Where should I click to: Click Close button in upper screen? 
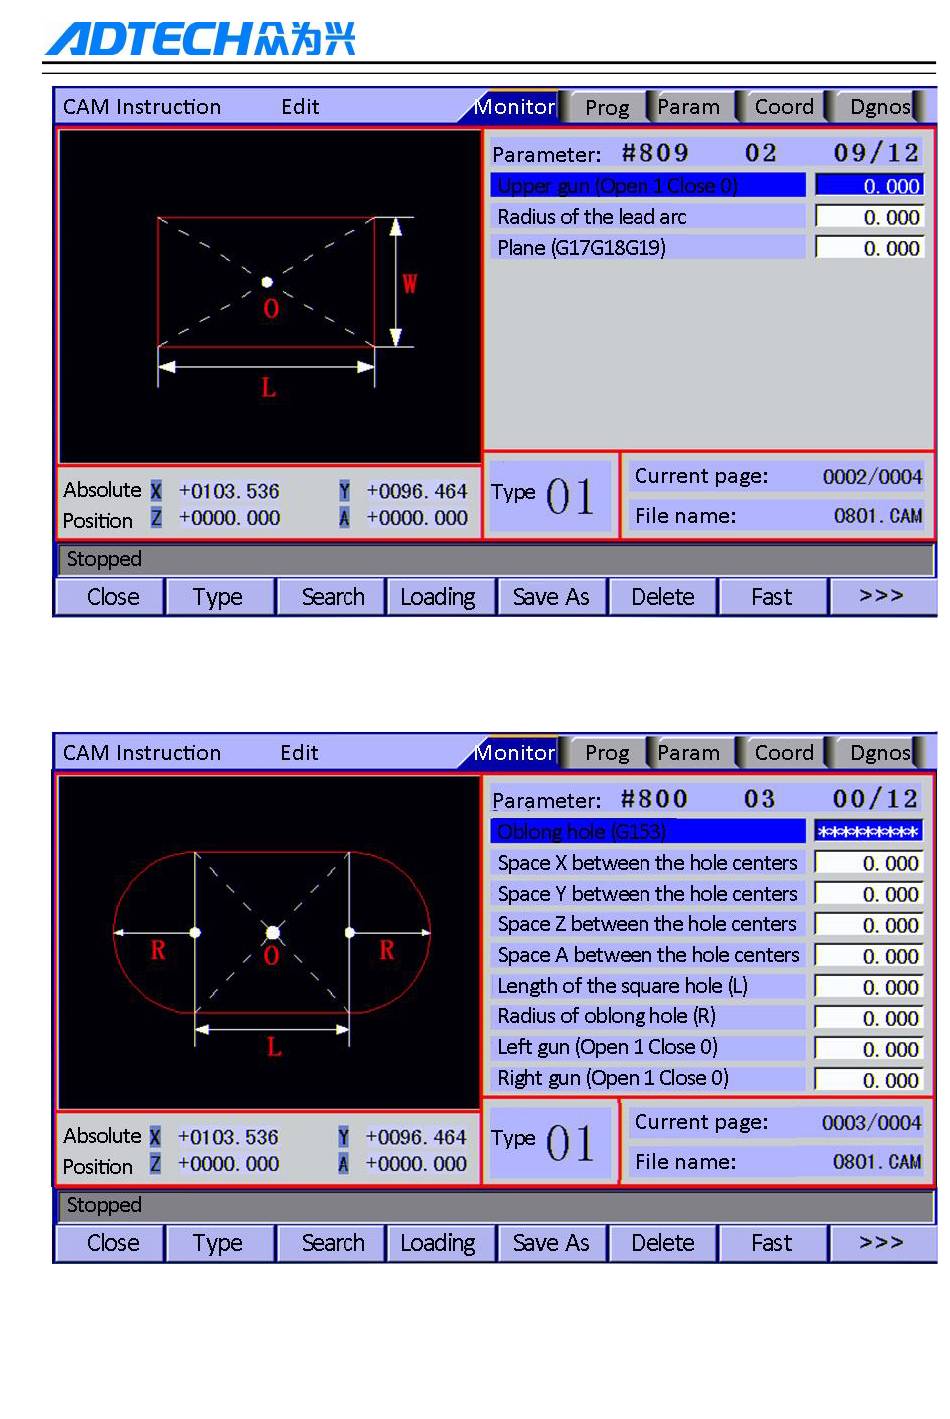[x=112, y=597]
